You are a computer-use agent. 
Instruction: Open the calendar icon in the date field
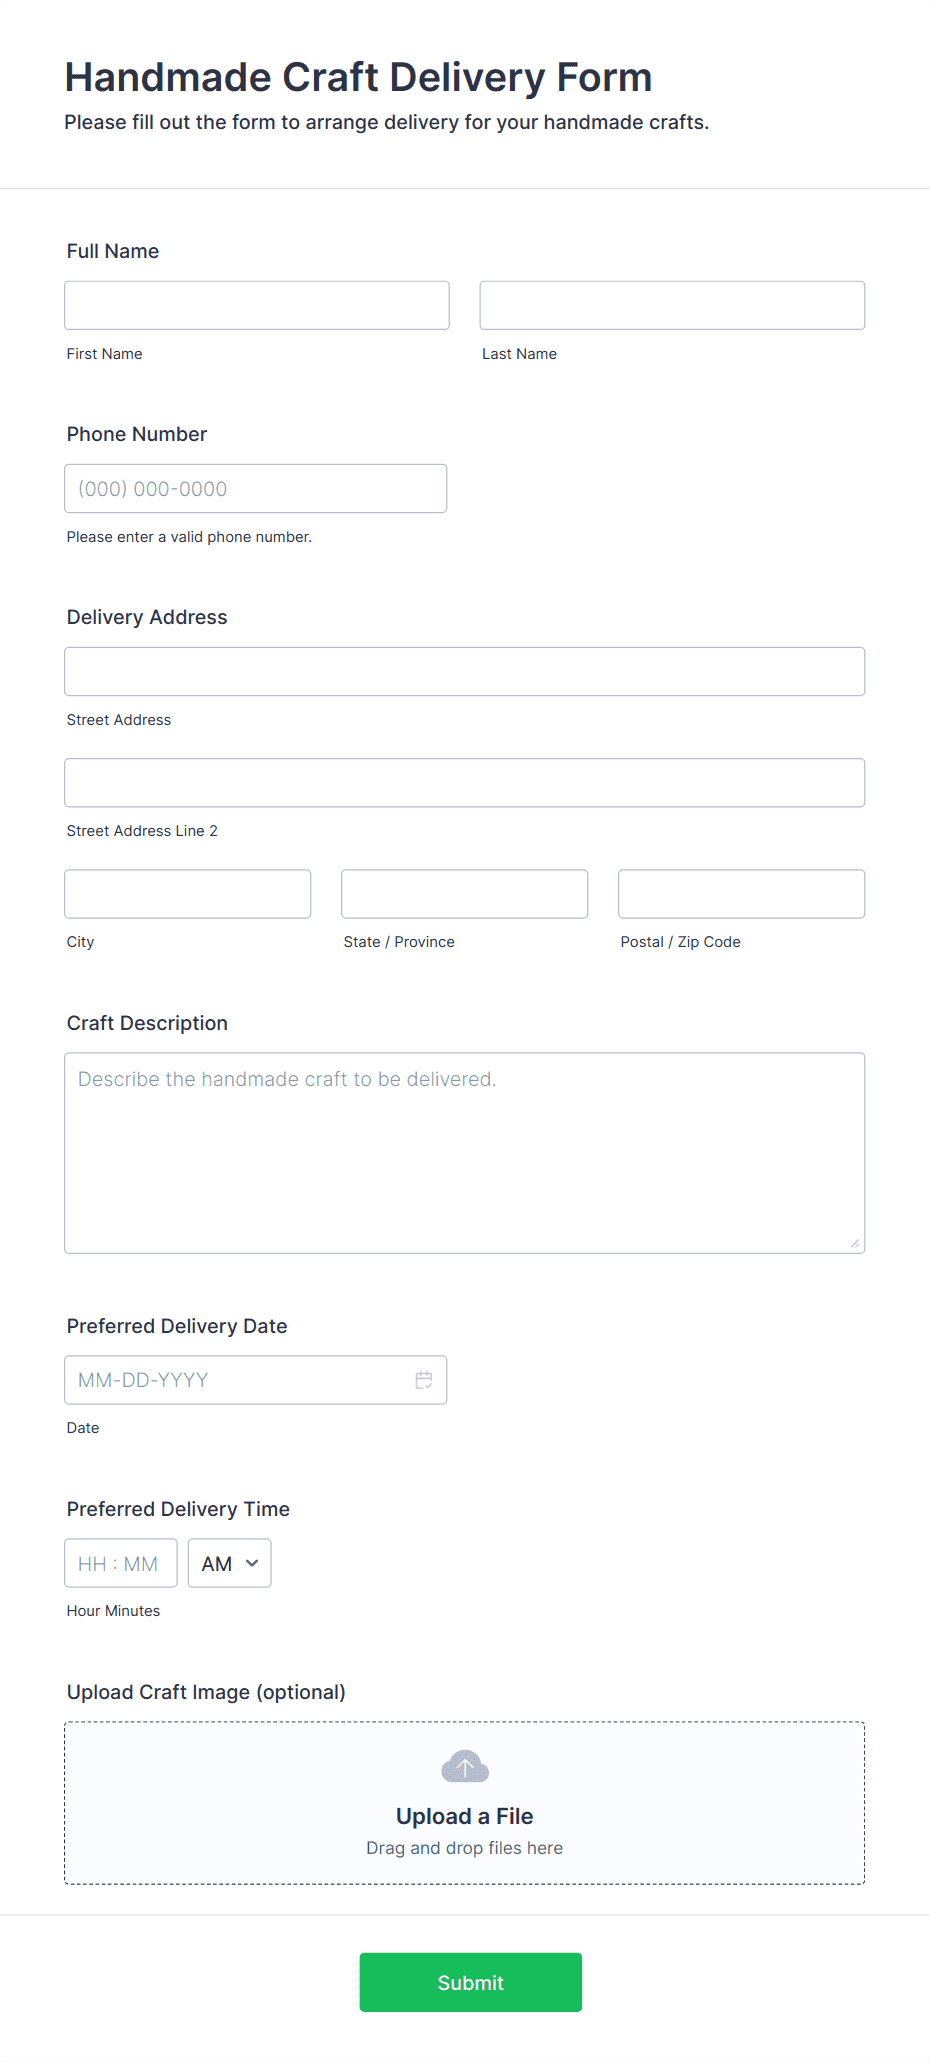[424, 1380]
